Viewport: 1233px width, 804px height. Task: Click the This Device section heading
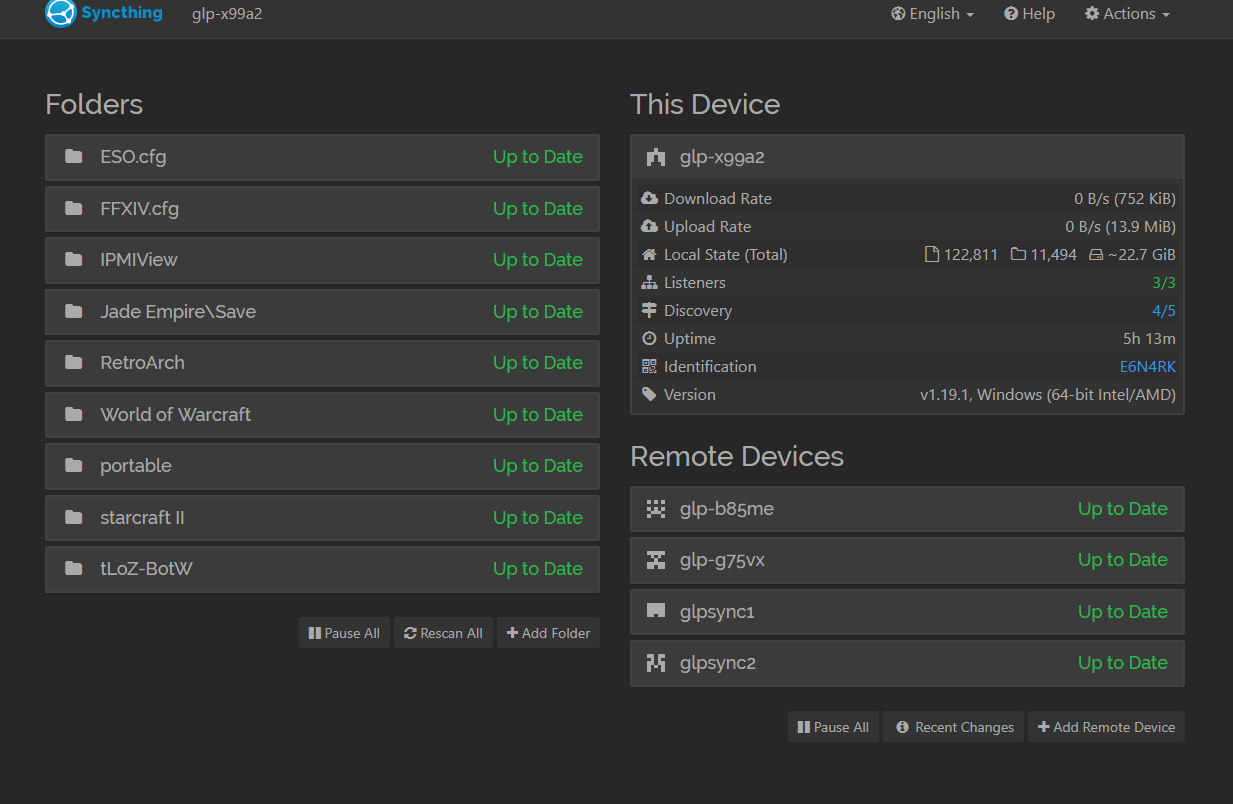705,105
